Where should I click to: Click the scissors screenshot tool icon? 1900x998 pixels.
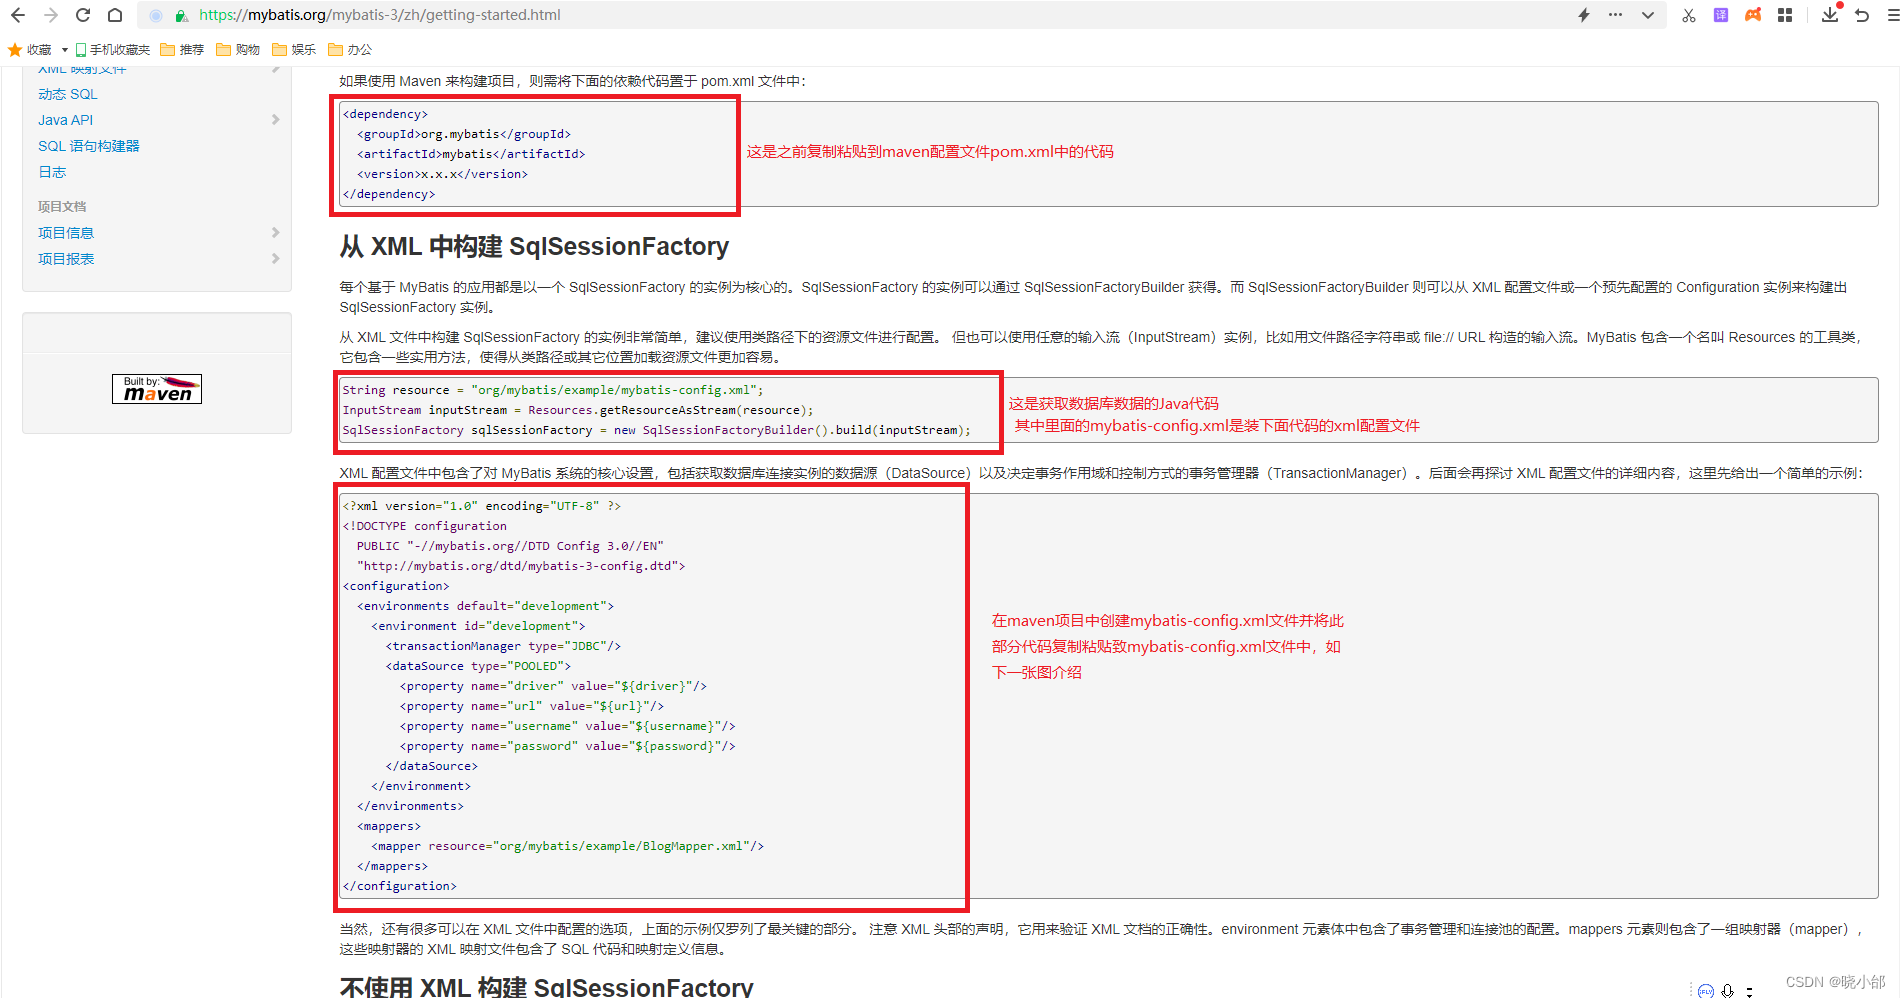click(x=1689, y=15)
